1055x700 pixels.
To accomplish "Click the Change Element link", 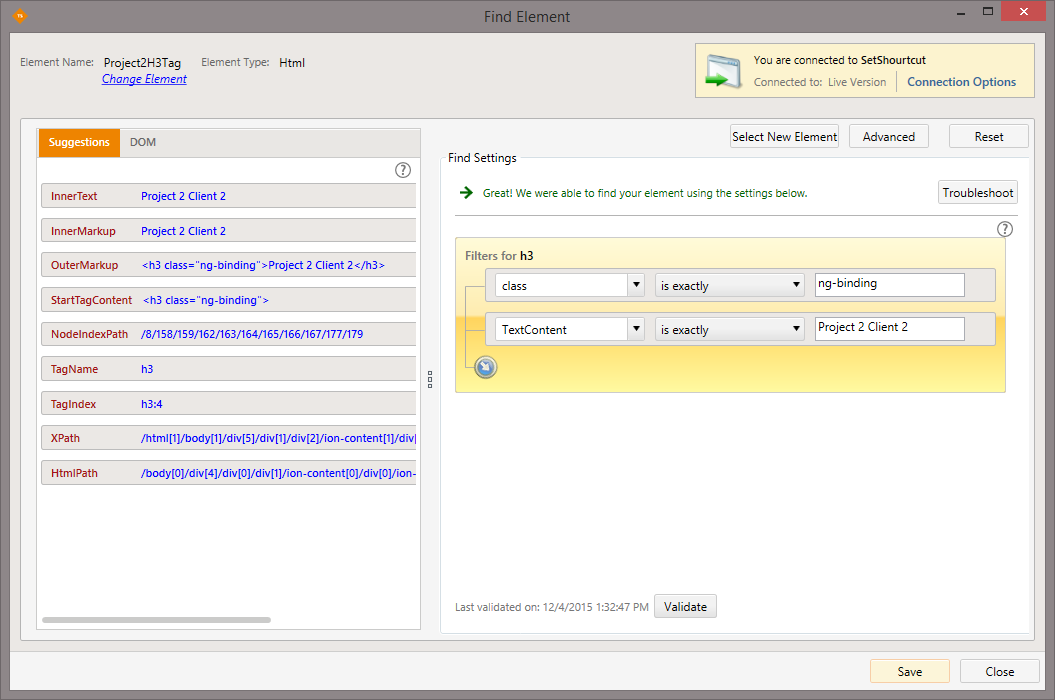I will (x=144, y=79).
